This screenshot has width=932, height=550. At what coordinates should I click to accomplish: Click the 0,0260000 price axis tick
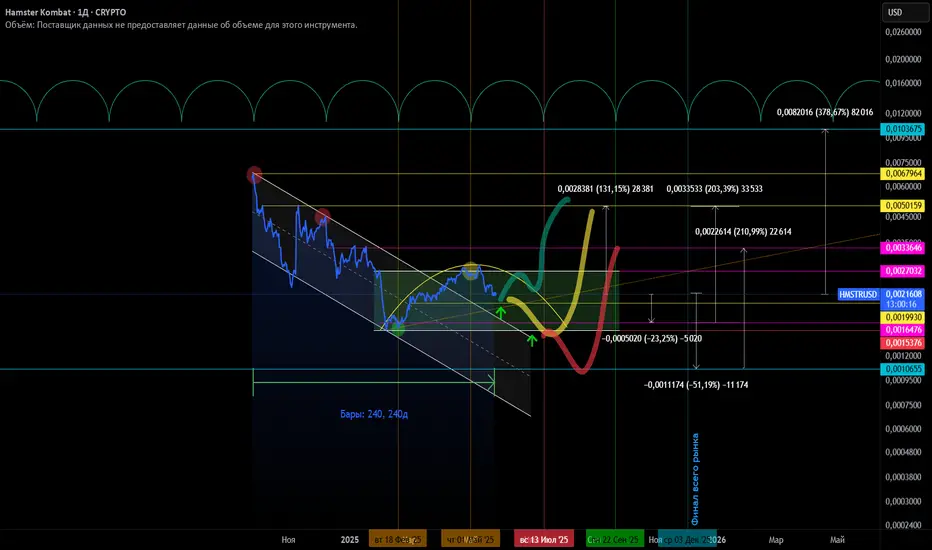pyautogui.click(x=903, y=32)
